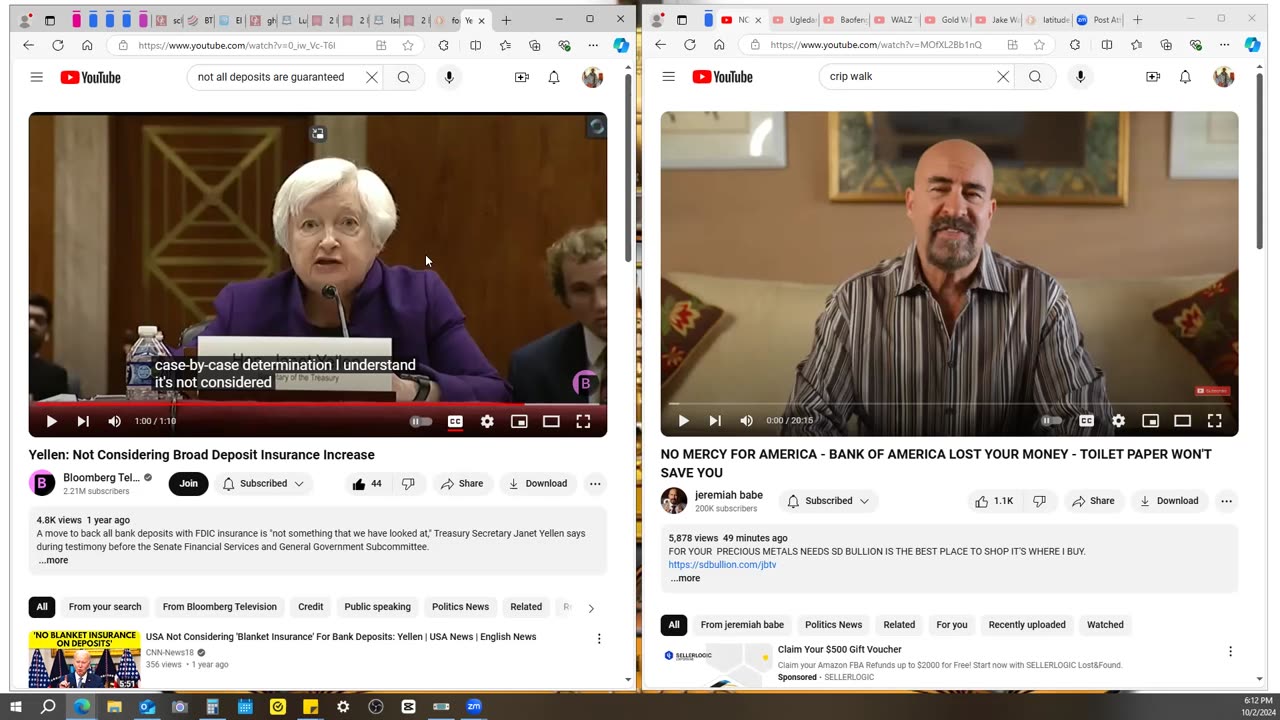The image size is (1280, 720).
Task: Open options for CNN-News18 video suggestion
Action: [x=599, y=639]
